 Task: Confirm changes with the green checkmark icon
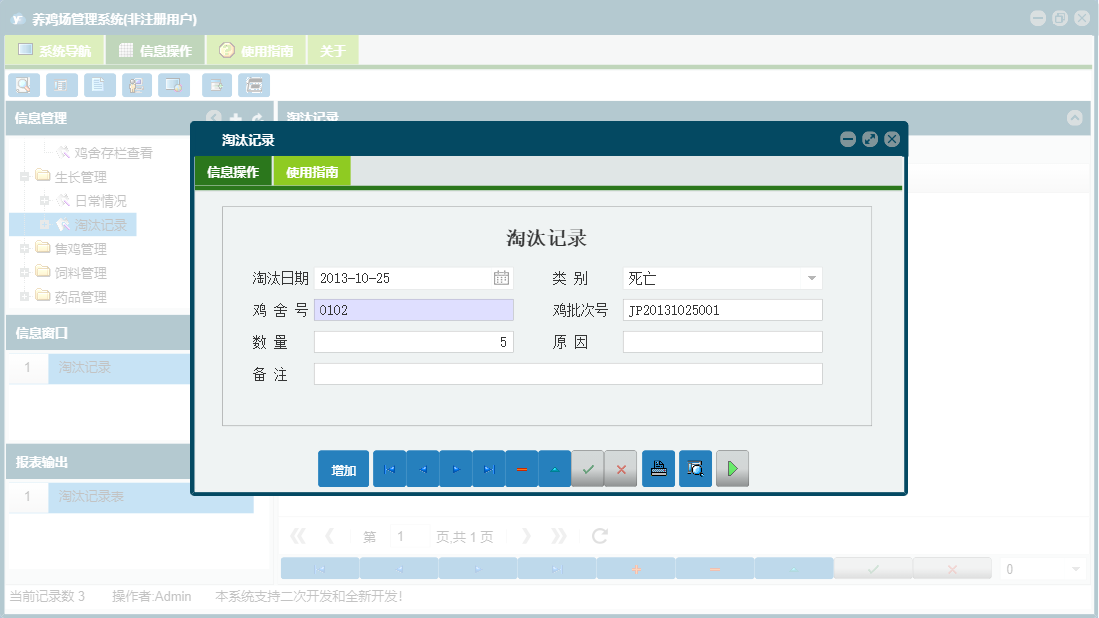[588, 468]
